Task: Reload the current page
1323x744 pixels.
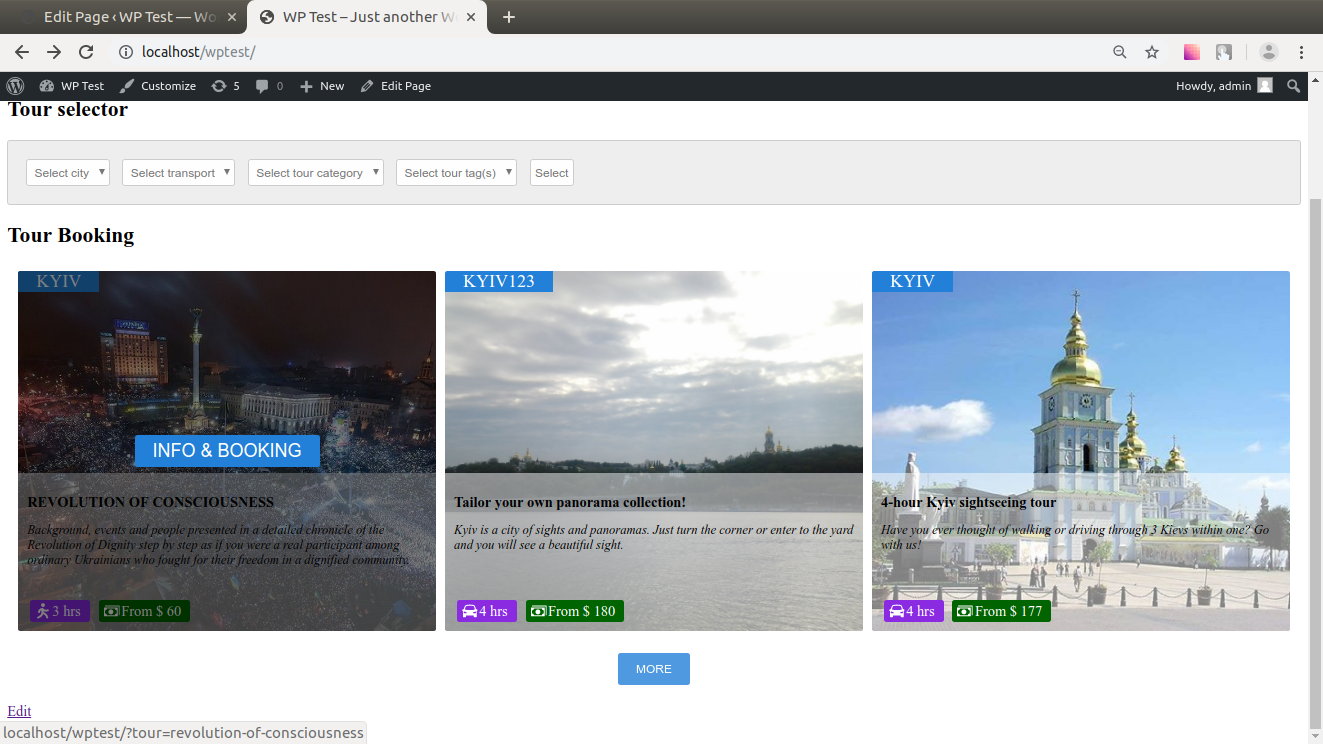Action: [x=86, y=52]
